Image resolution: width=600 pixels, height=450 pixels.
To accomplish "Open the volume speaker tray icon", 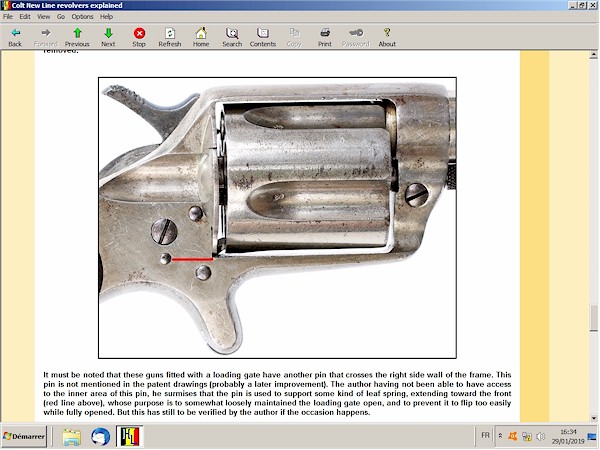I will 540,436.
